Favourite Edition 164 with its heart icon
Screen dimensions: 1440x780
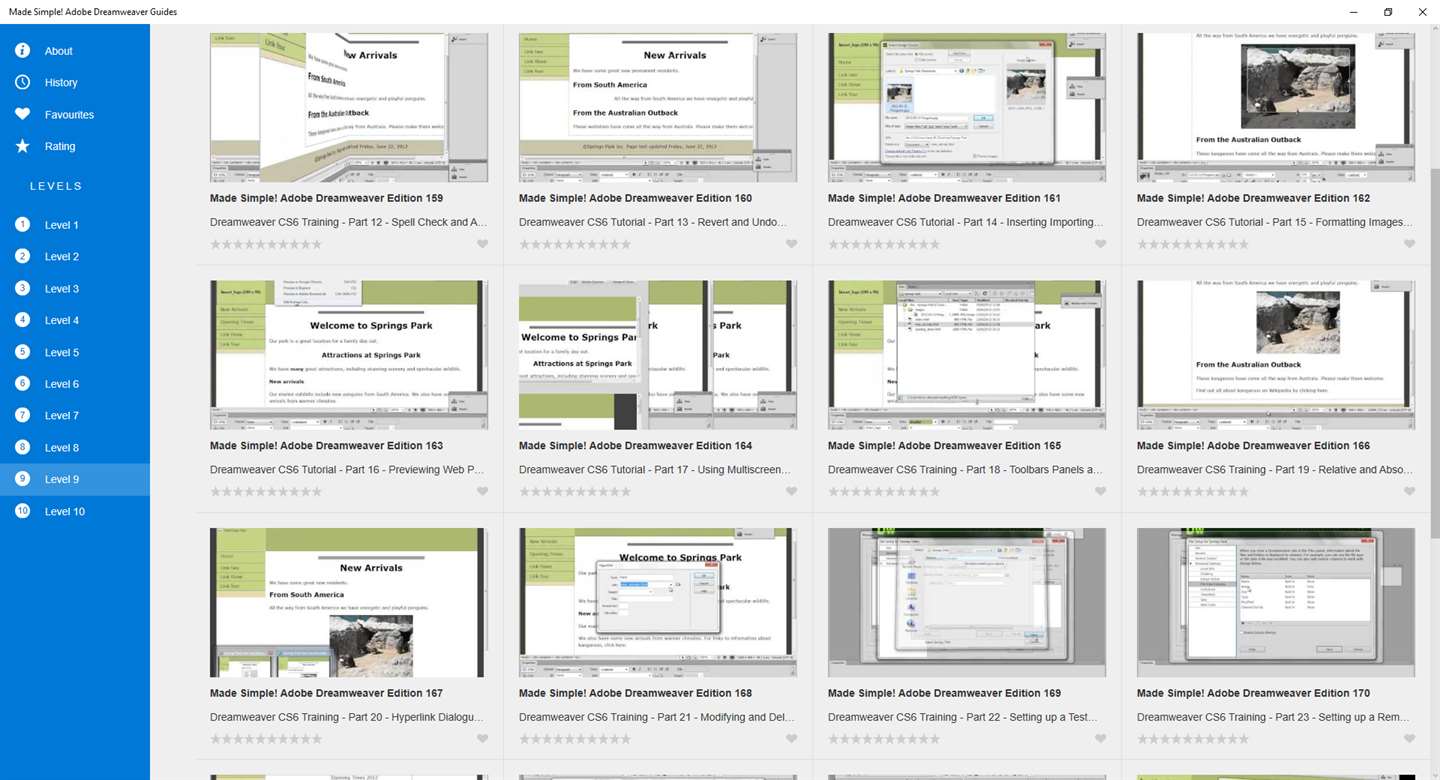[791, 491]
